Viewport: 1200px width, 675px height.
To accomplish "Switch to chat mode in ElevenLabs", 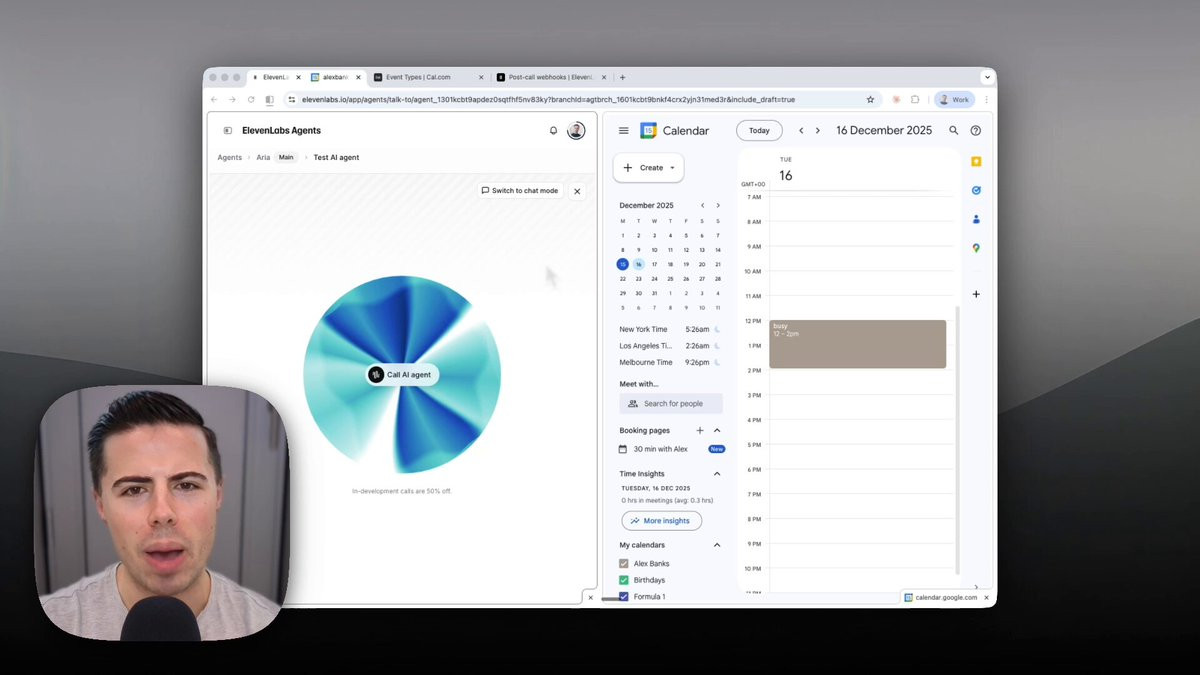I will coord(520,190).
